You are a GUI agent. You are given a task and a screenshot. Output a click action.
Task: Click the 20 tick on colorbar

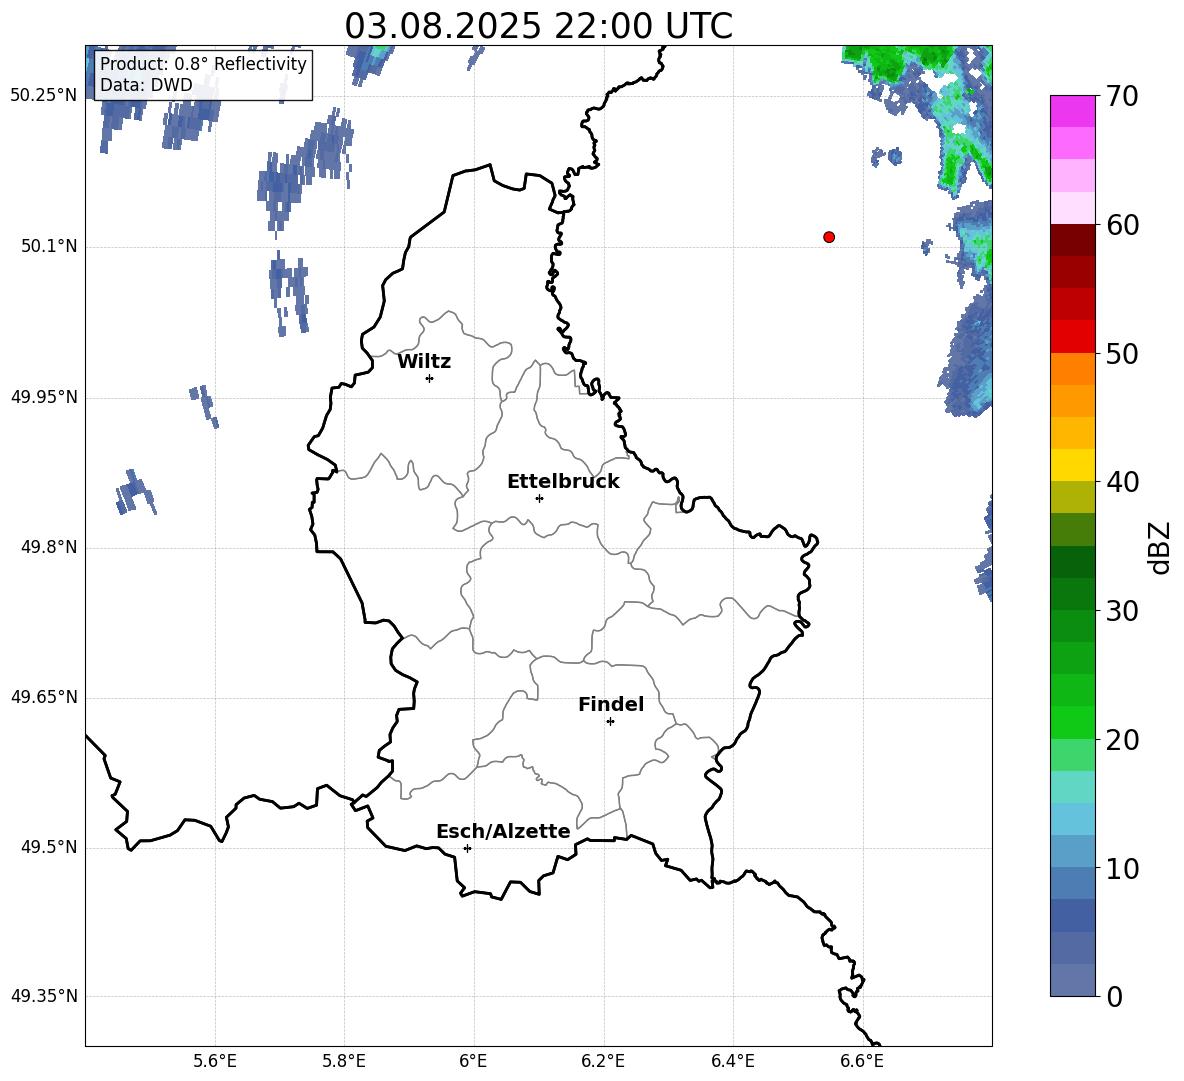pos(1122,740)
